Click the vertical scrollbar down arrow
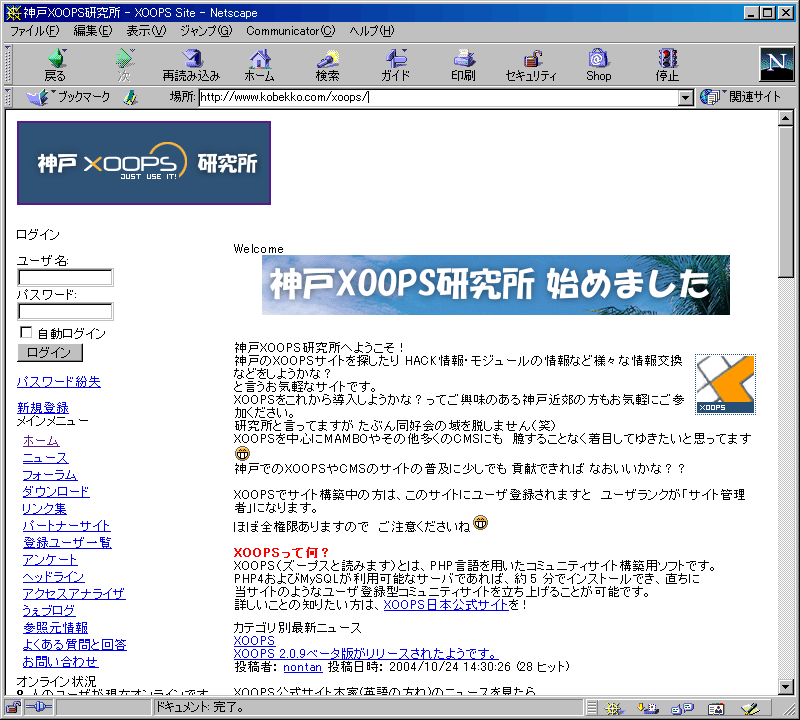This screenshot has width=800, height=720. (x=786, y=687)
